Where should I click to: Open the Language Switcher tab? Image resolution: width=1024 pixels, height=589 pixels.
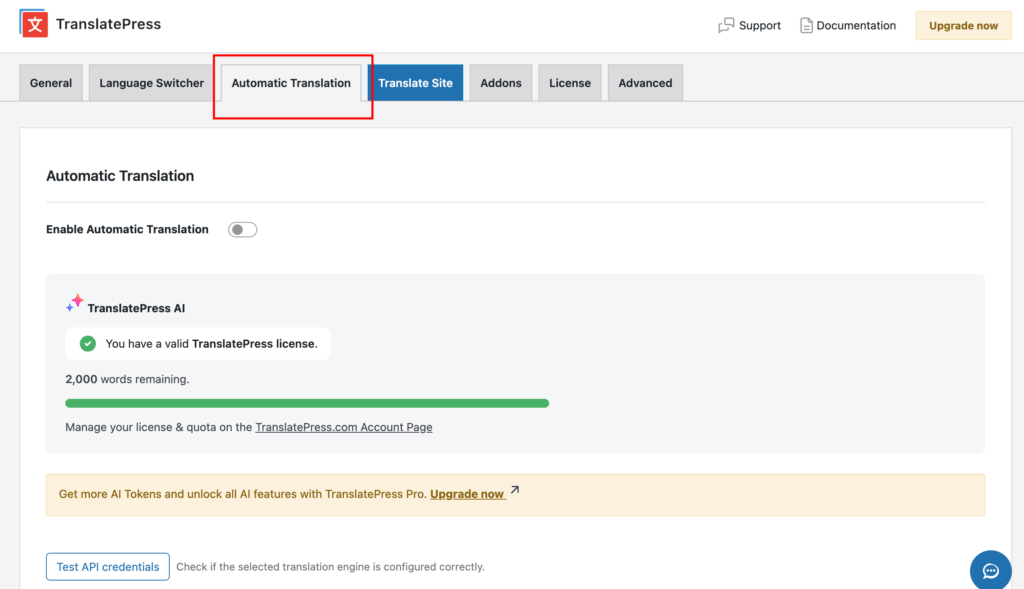pyautogui.click(x=150, y=83)
